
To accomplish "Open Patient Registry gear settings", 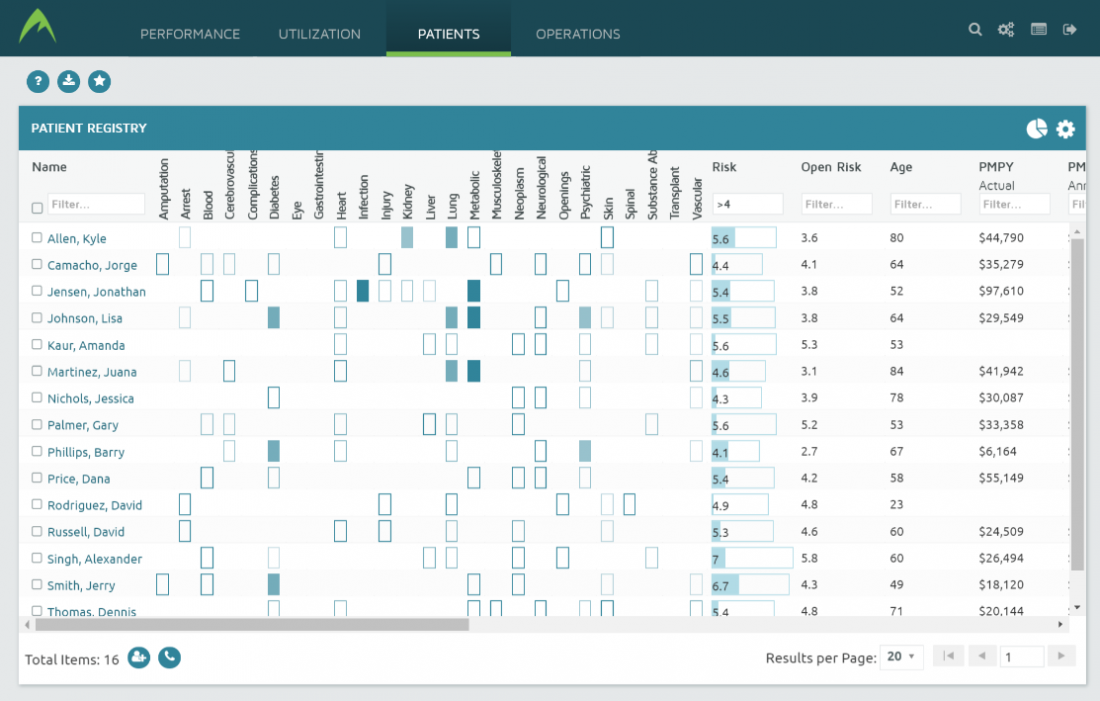I will (x=1066, y=128).
